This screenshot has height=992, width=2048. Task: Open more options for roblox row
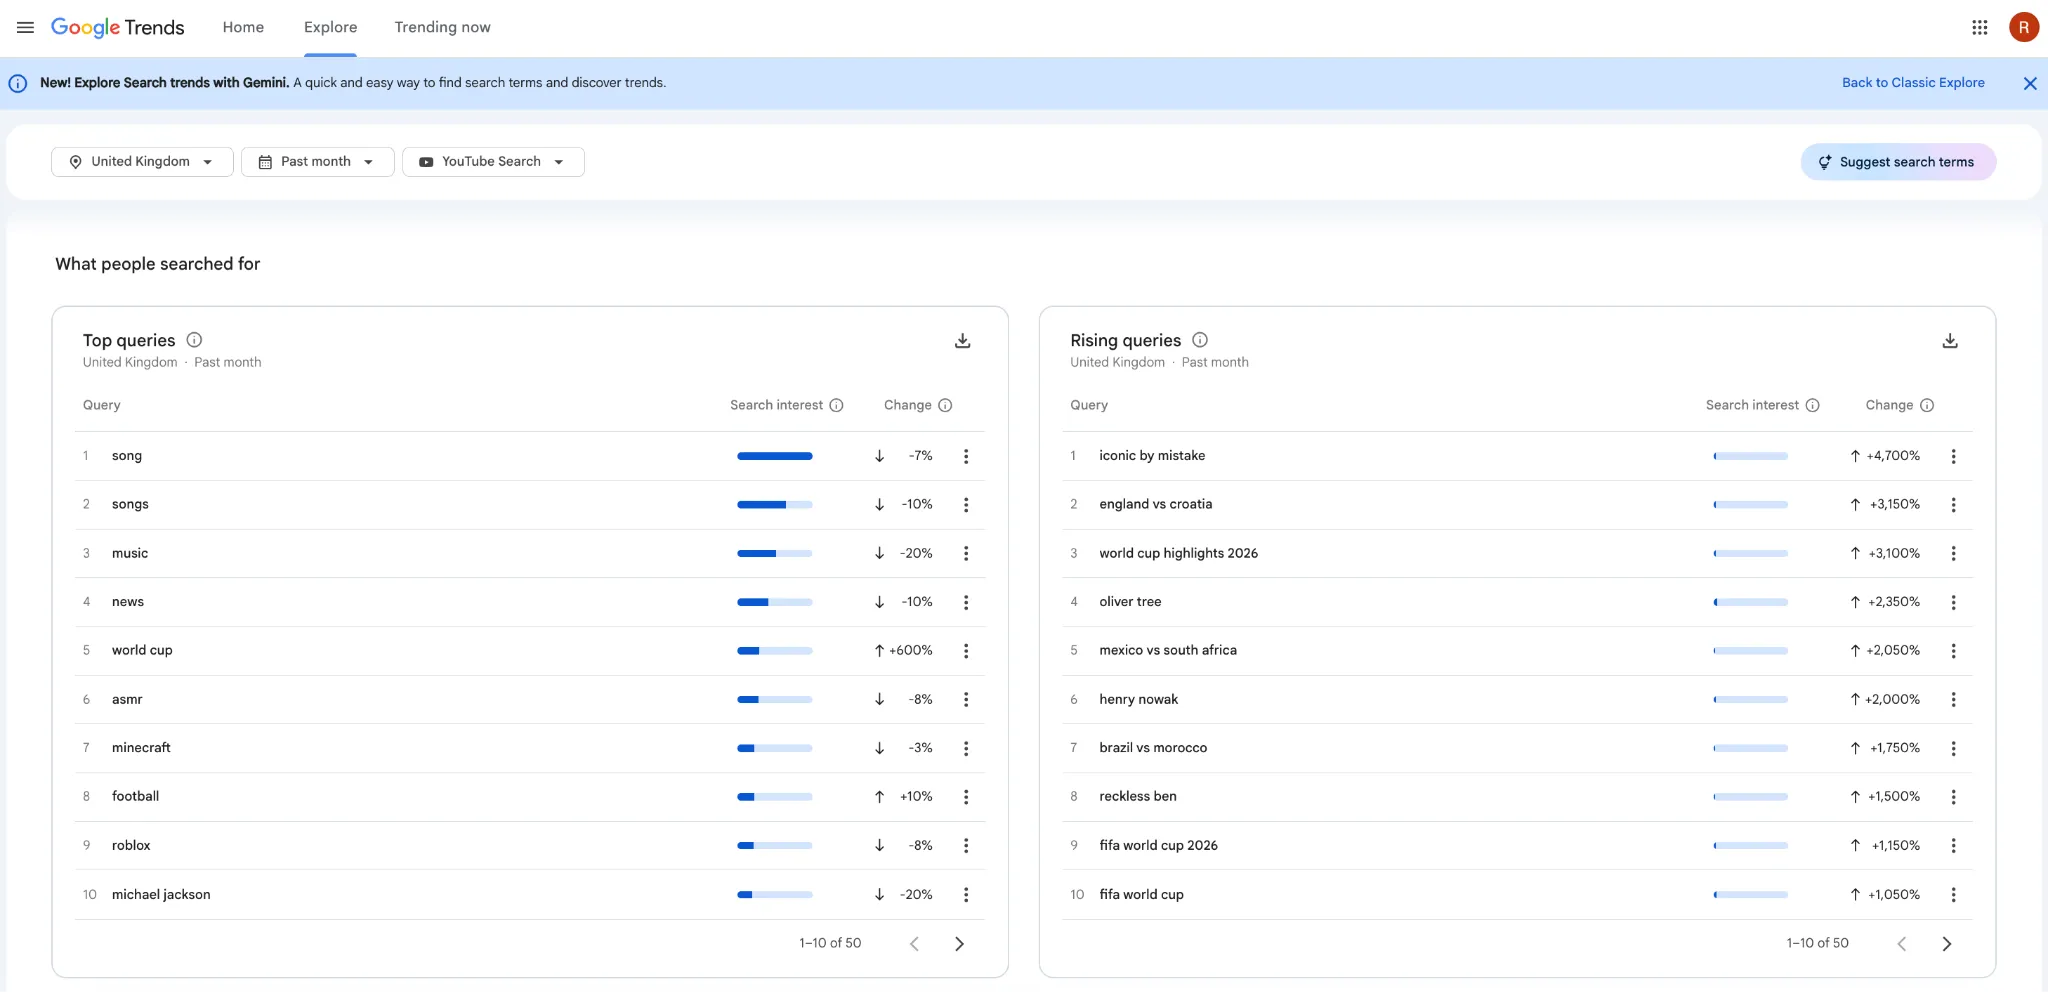tap(966, 845)
